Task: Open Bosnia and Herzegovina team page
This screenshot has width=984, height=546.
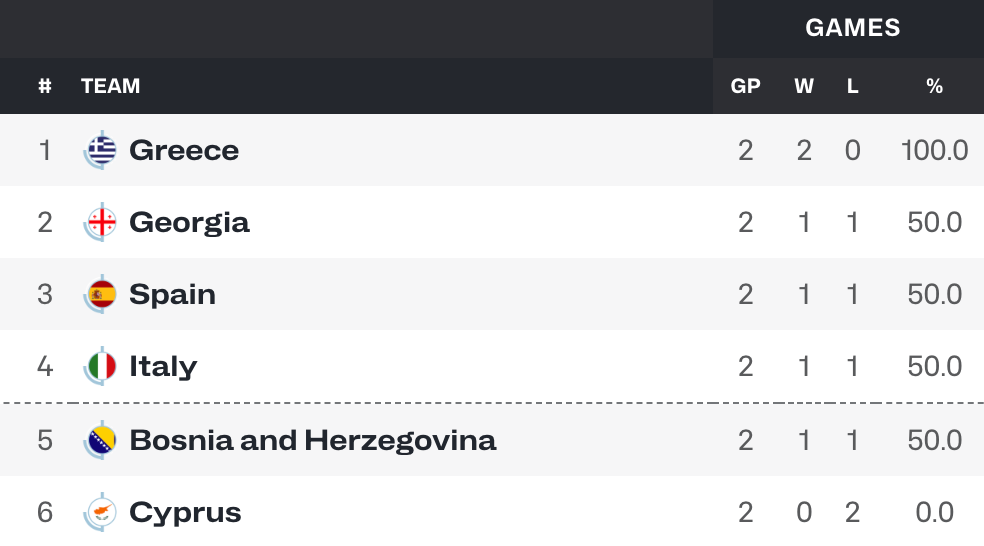Action: (x=313, y=441)
